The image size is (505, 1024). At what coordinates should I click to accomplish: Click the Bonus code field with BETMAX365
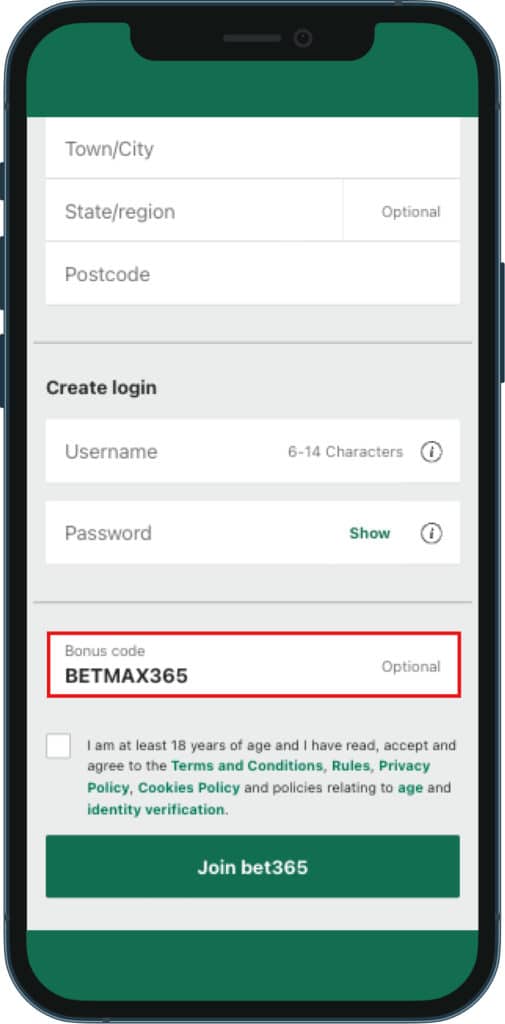[x=253, y=665]
